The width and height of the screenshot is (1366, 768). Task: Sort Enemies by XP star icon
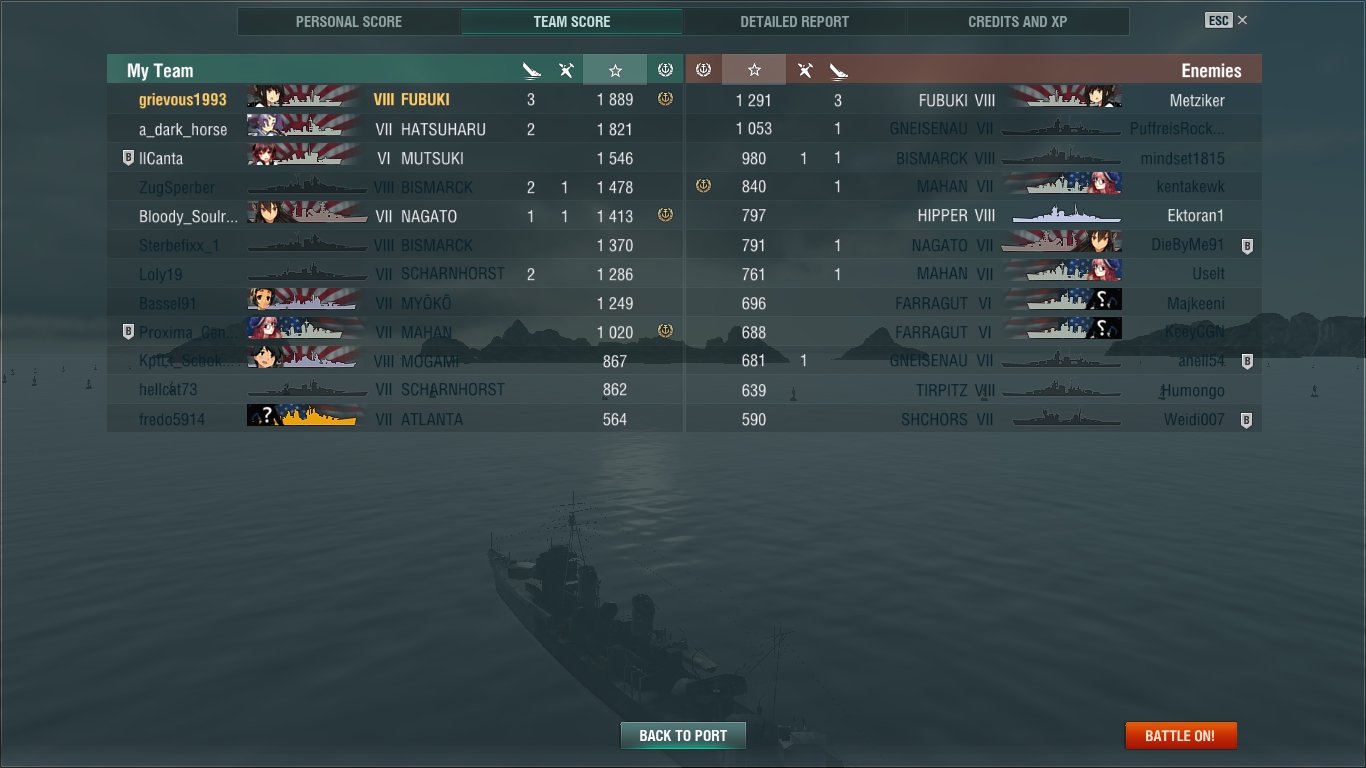[754, 70]
